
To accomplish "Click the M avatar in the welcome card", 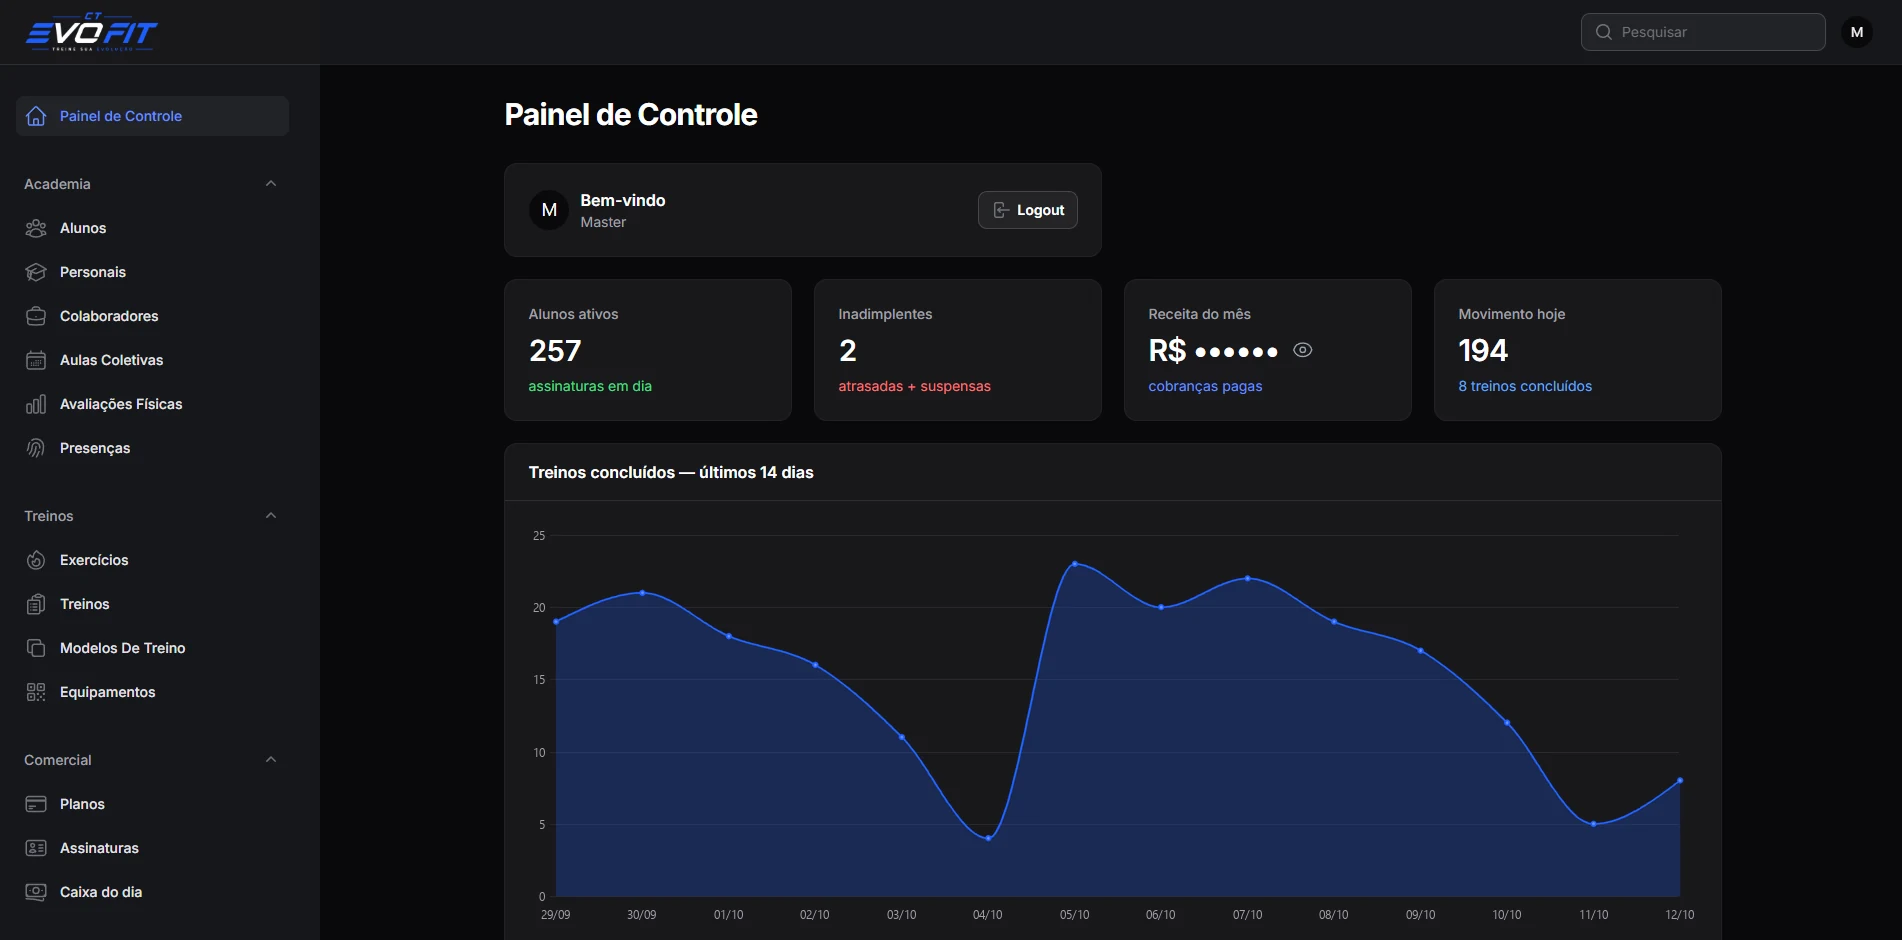I will tap(549, 210).
